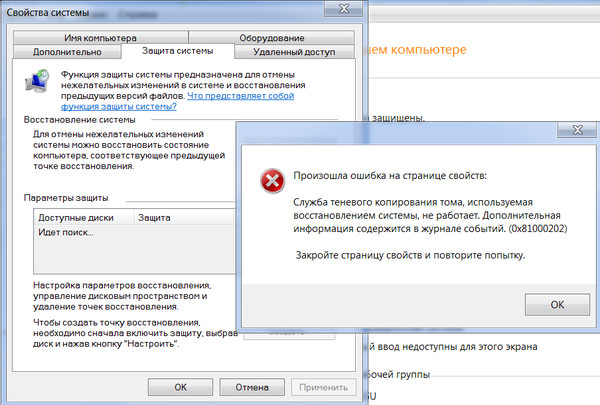Click the system protection computer icon
This screenshot has width=600, height=405.
pyautogui.click(x=38, y=81)
